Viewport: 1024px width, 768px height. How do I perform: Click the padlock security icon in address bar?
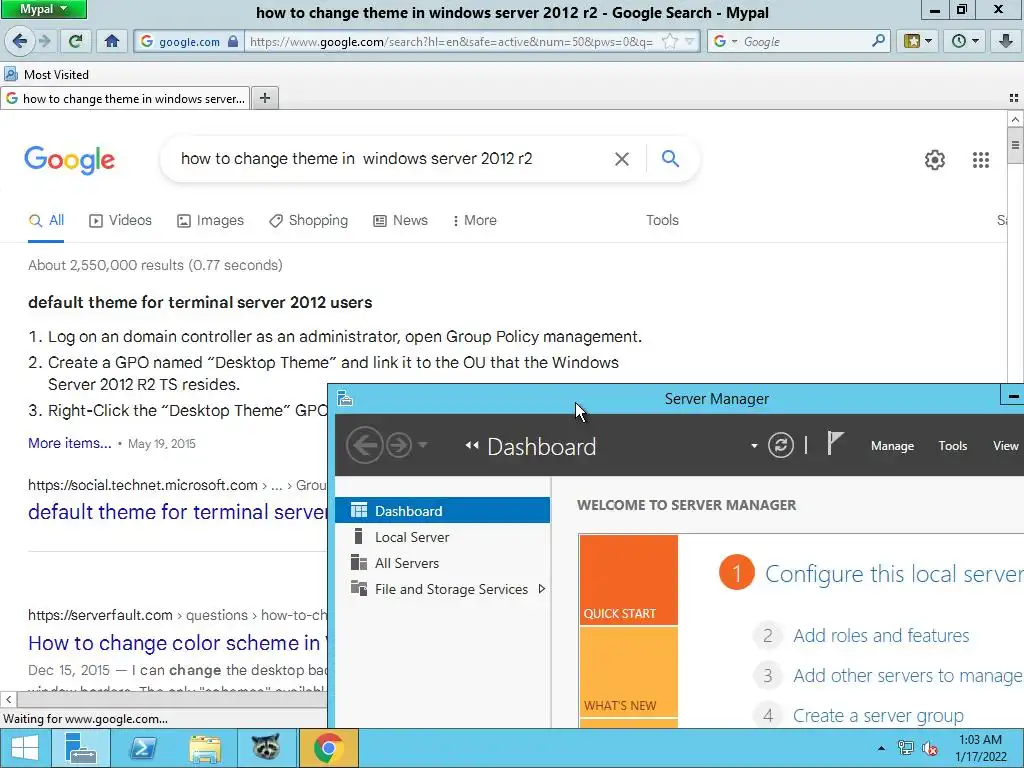[232, 41]
